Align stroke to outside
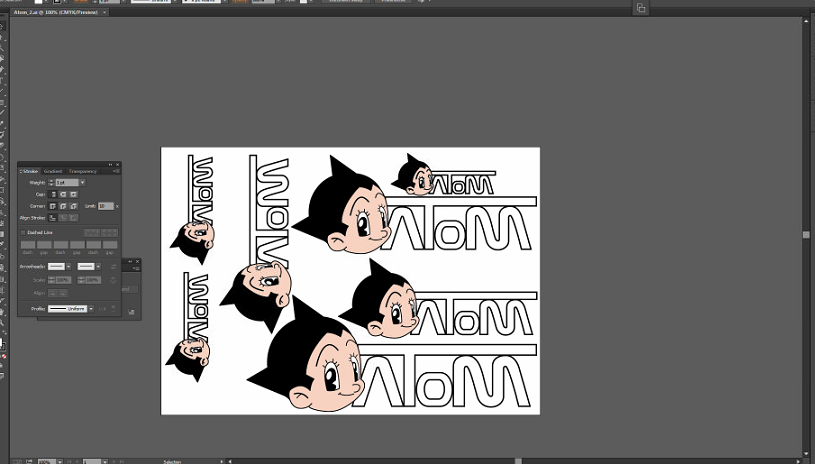This screenshot has width=815, height=464. [74, 218]
